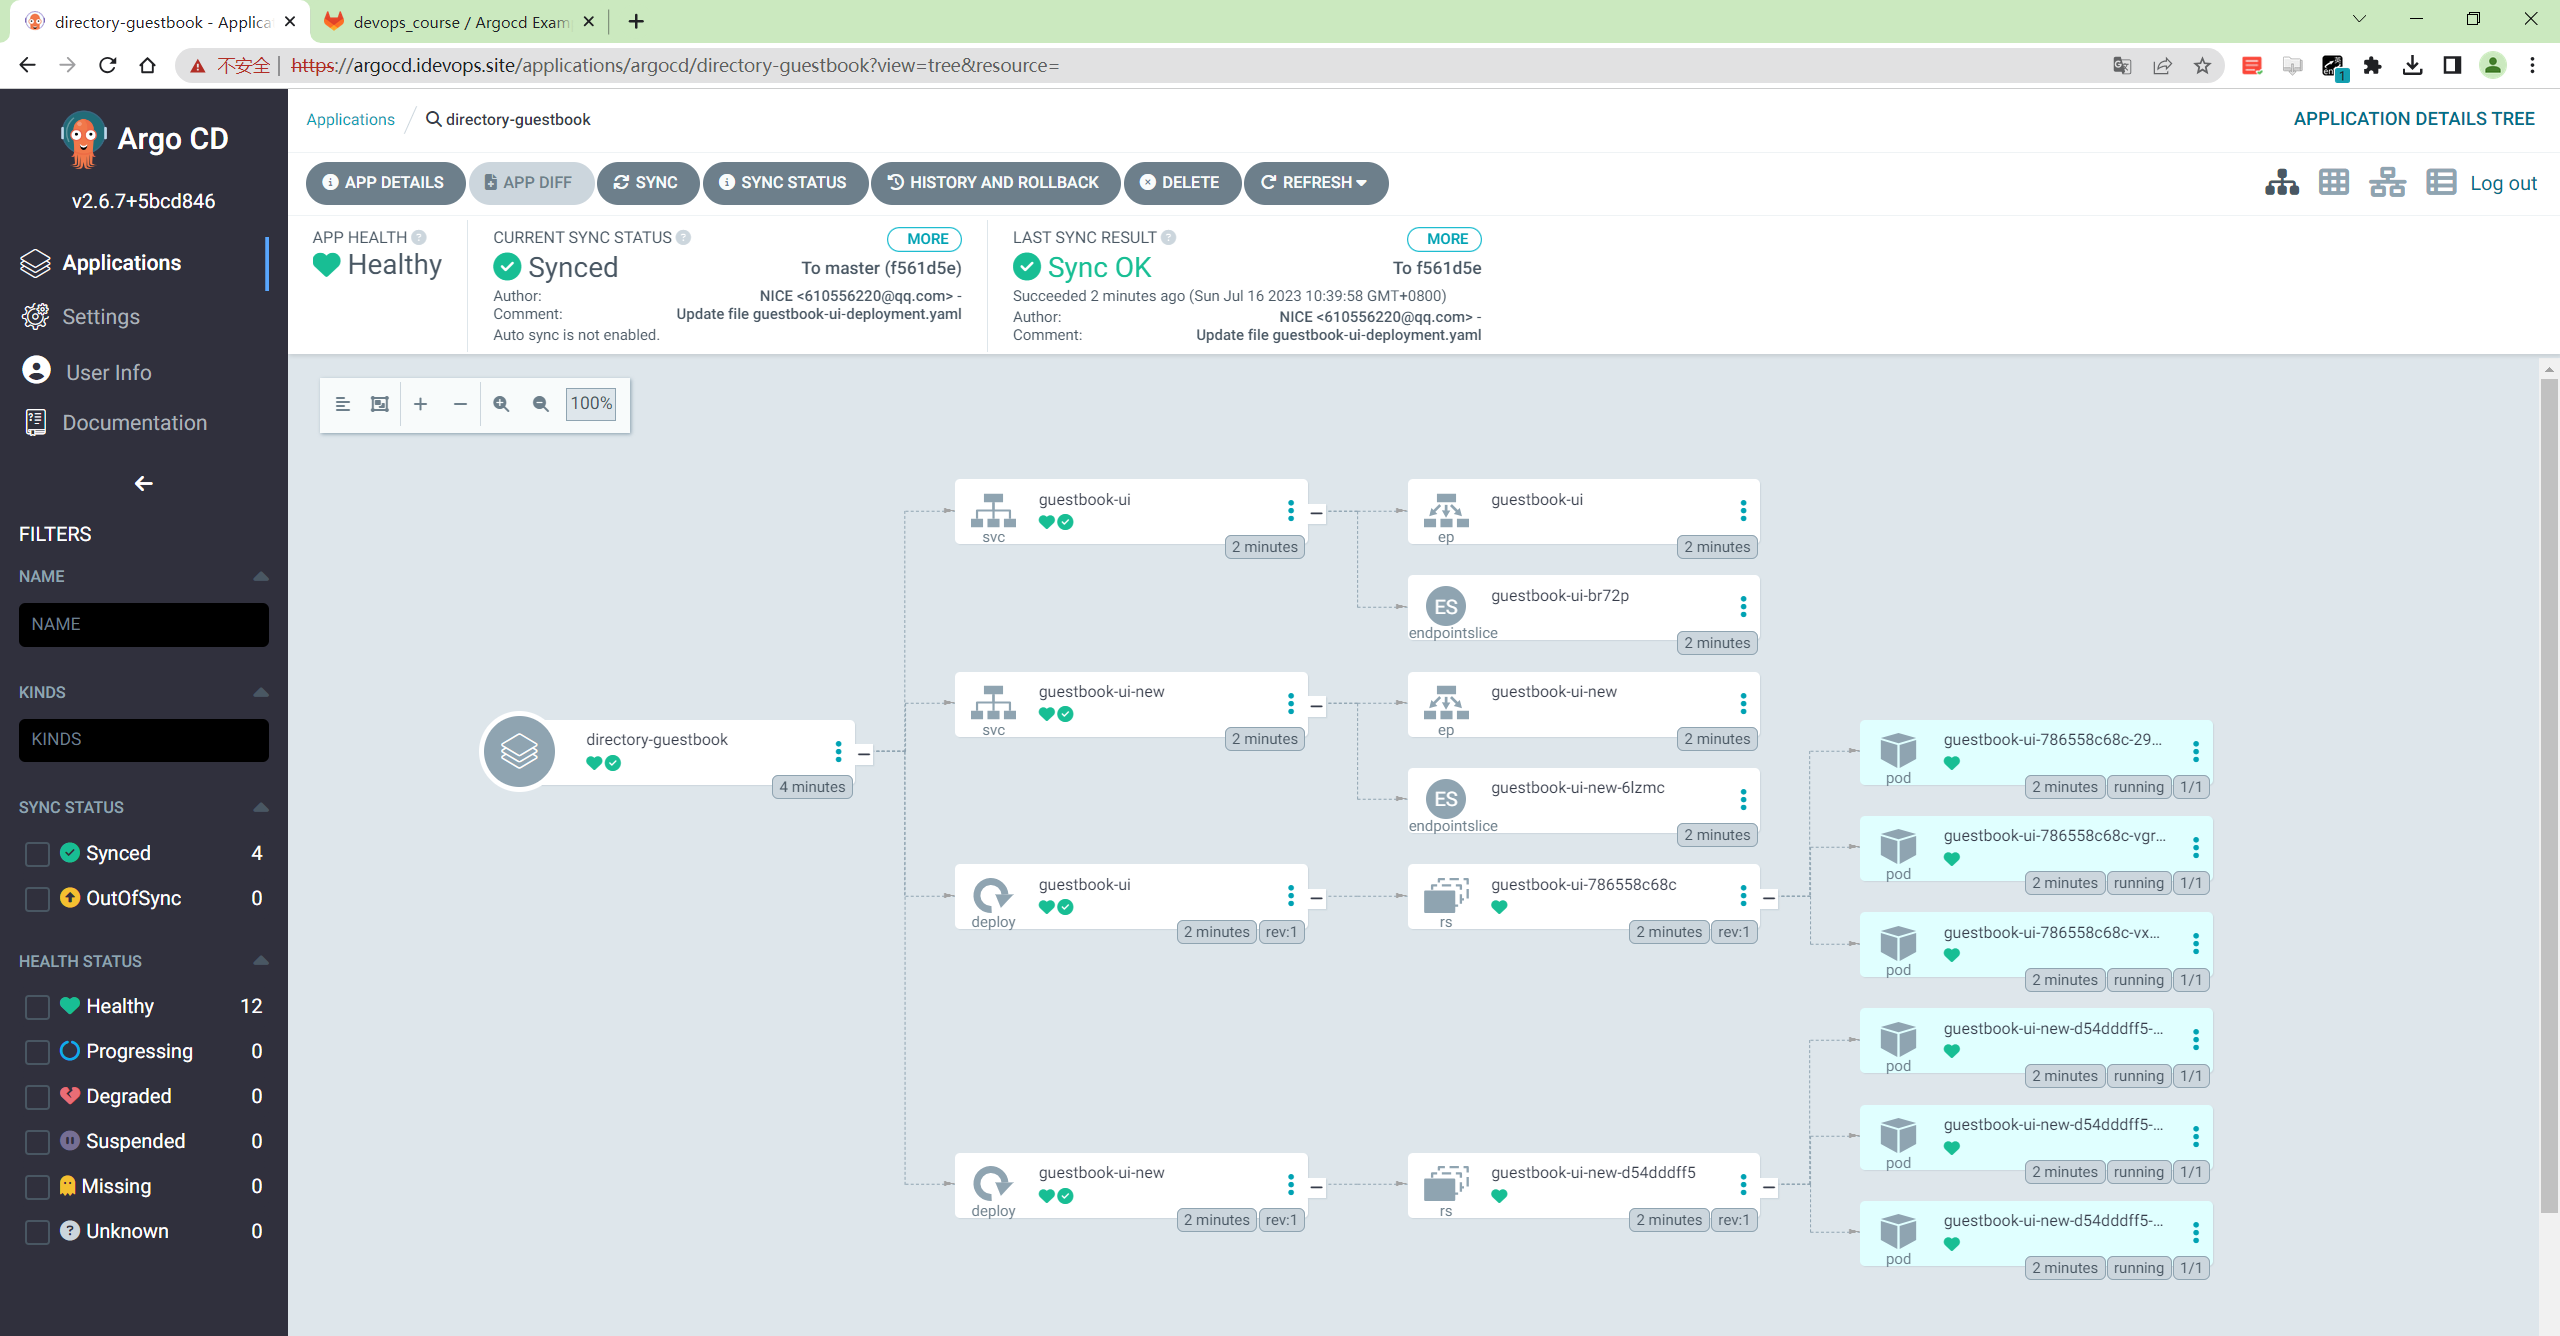Open HISTORY AND ROLLBACK
Image resolution: width=2560 pixels, height=1336 pixels.
click(x=994, y=183)
